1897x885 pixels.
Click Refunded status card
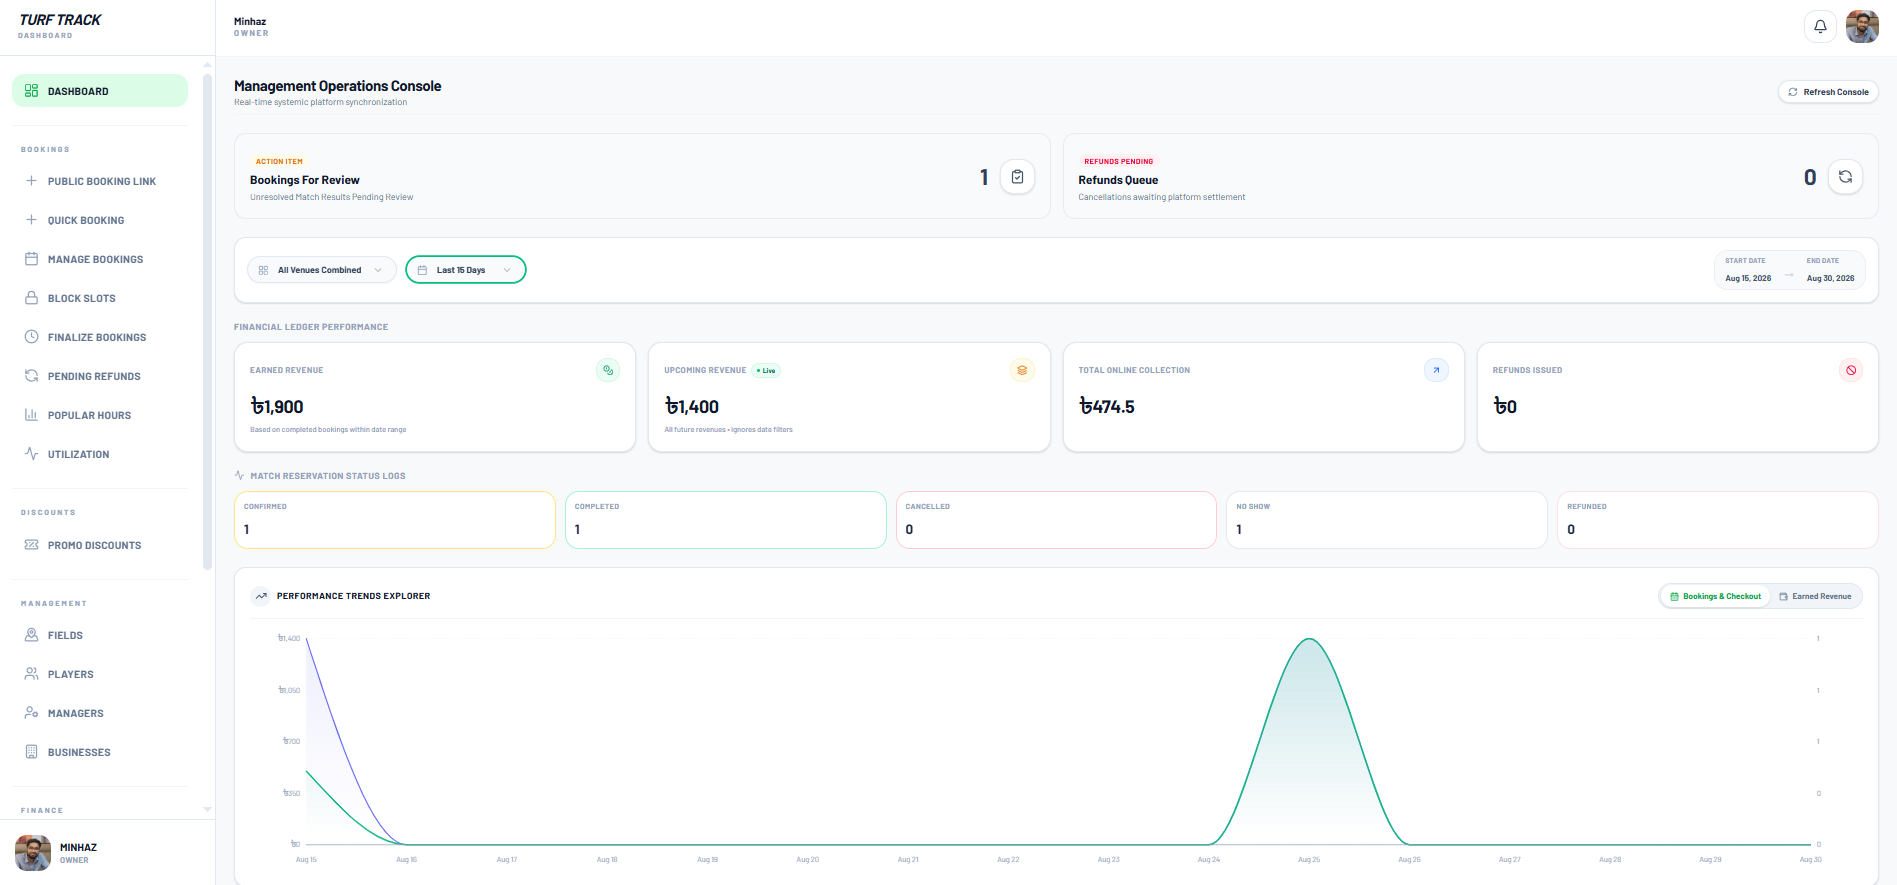[x=1718, y=520]
